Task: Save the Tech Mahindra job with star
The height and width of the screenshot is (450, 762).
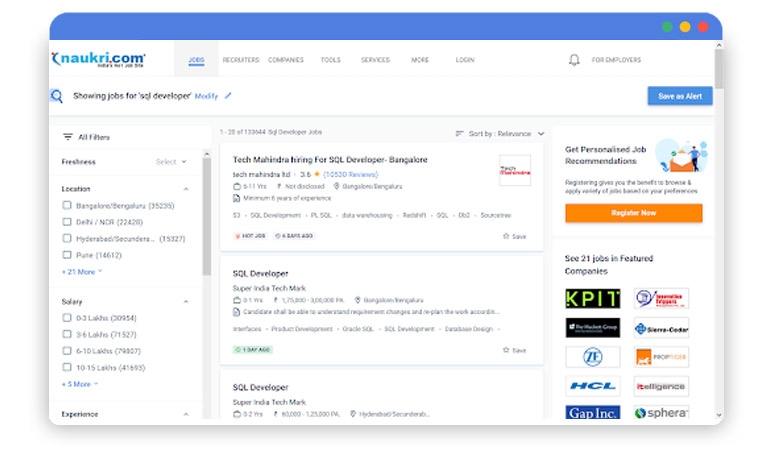Action: [514, 236]
